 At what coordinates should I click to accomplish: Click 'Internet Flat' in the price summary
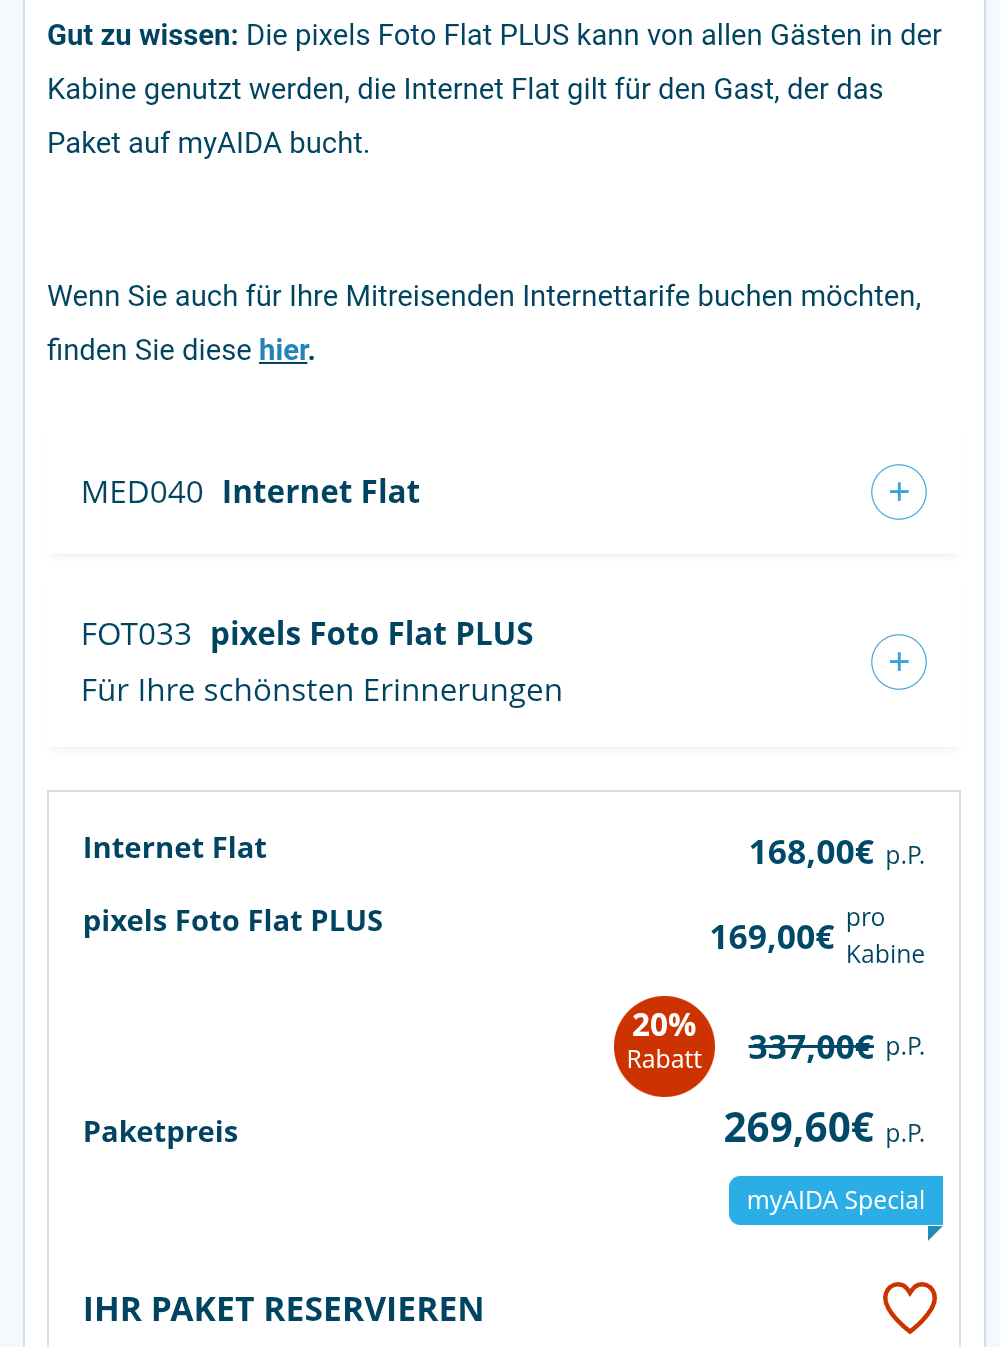pos(174,848)
